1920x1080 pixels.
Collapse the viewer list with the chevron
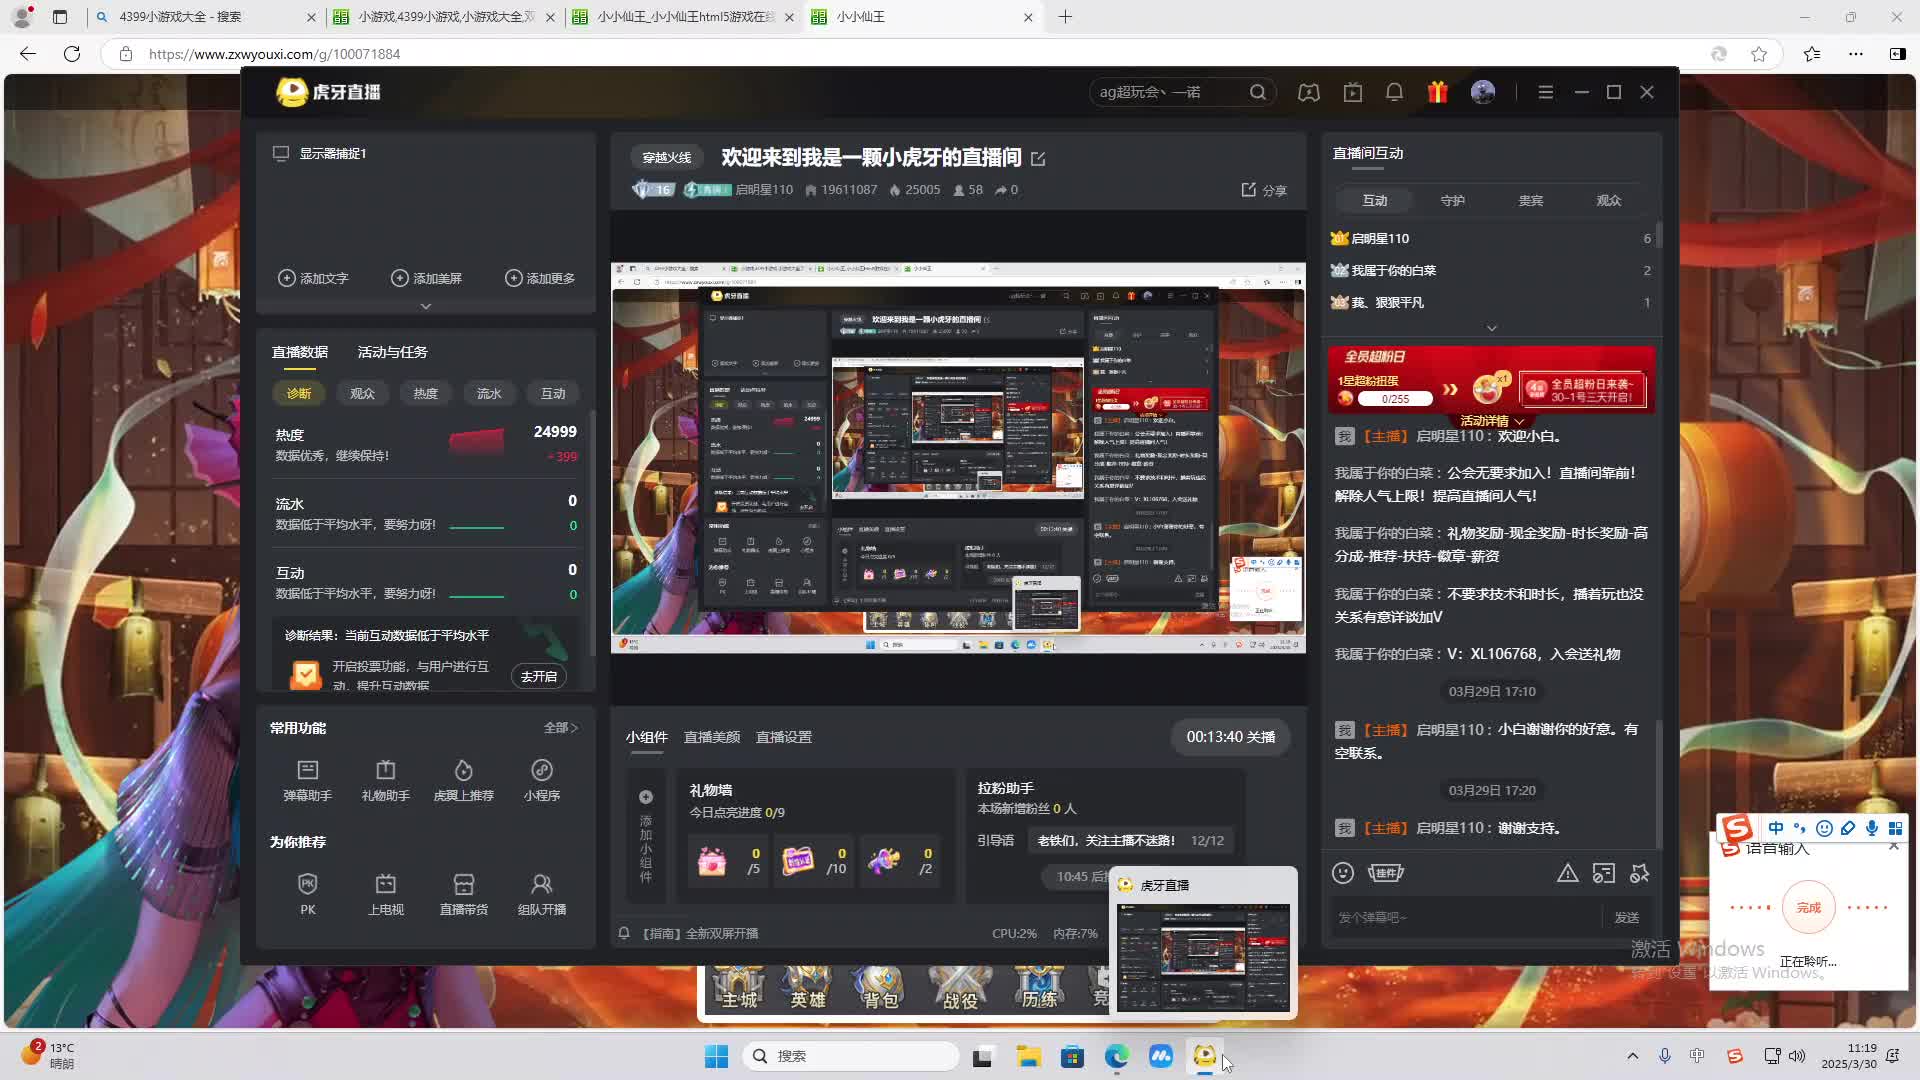point(1491,327)
